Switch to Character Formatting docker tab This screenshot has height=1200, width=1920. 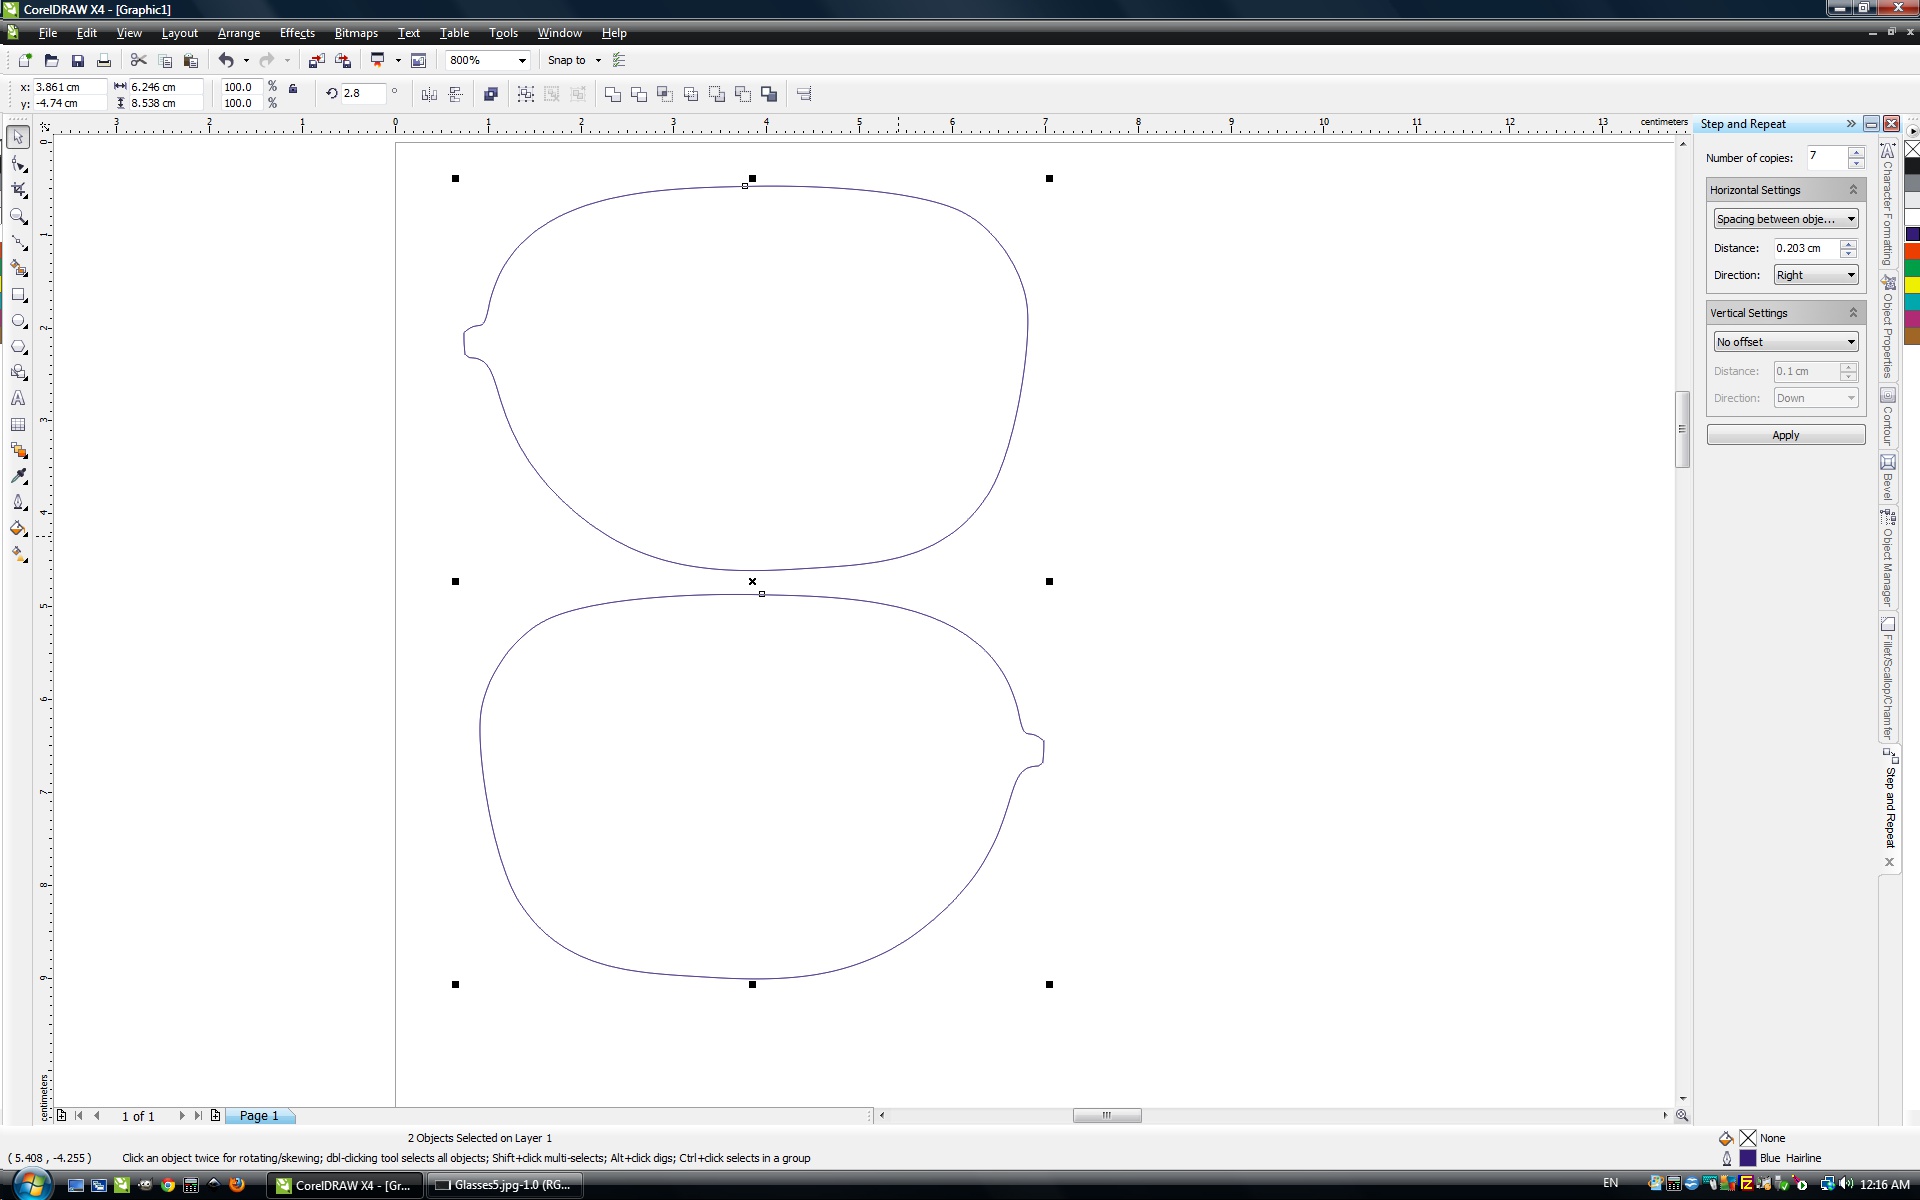tap(1888, 203)
